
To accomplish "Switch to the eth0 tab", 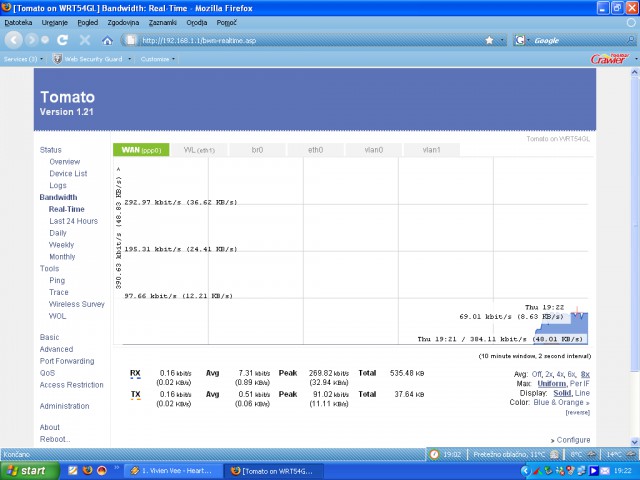I will 315,150.
